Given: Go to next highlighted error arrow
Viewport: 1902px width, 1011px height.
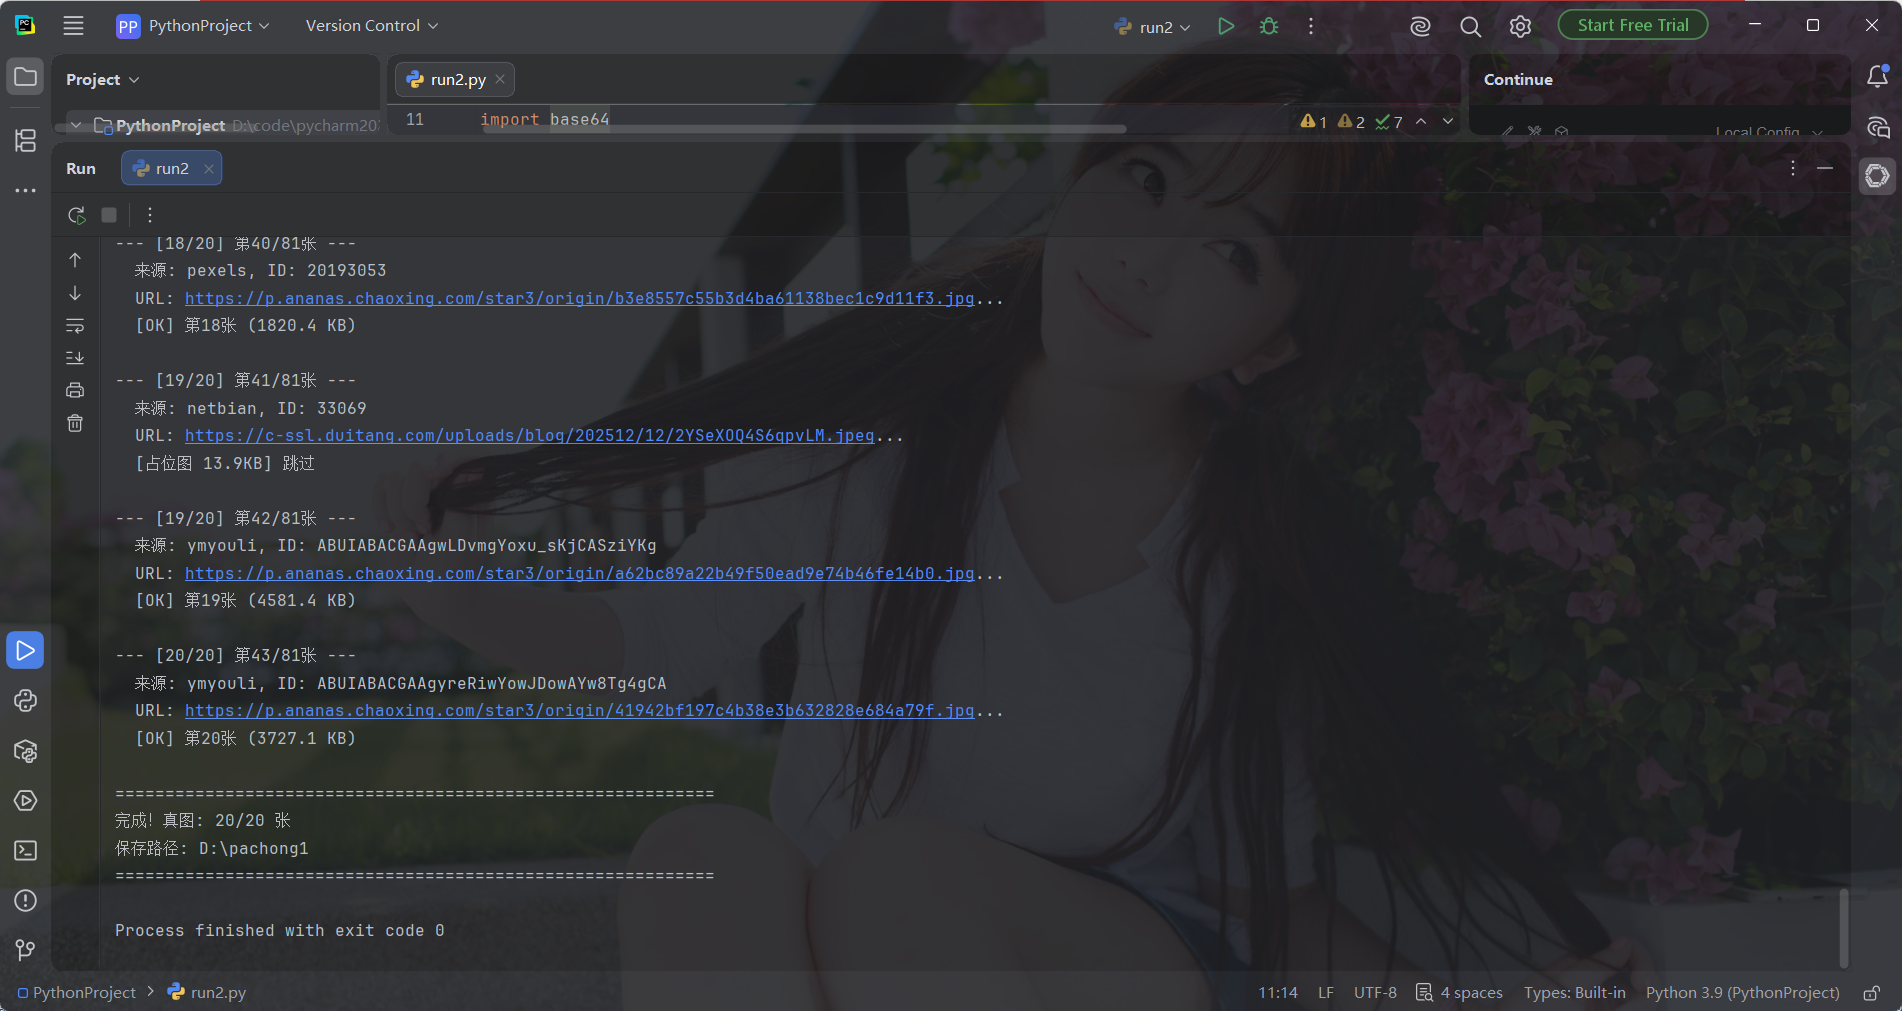Looking at the screenshot, I should (x=1448, y=121).
